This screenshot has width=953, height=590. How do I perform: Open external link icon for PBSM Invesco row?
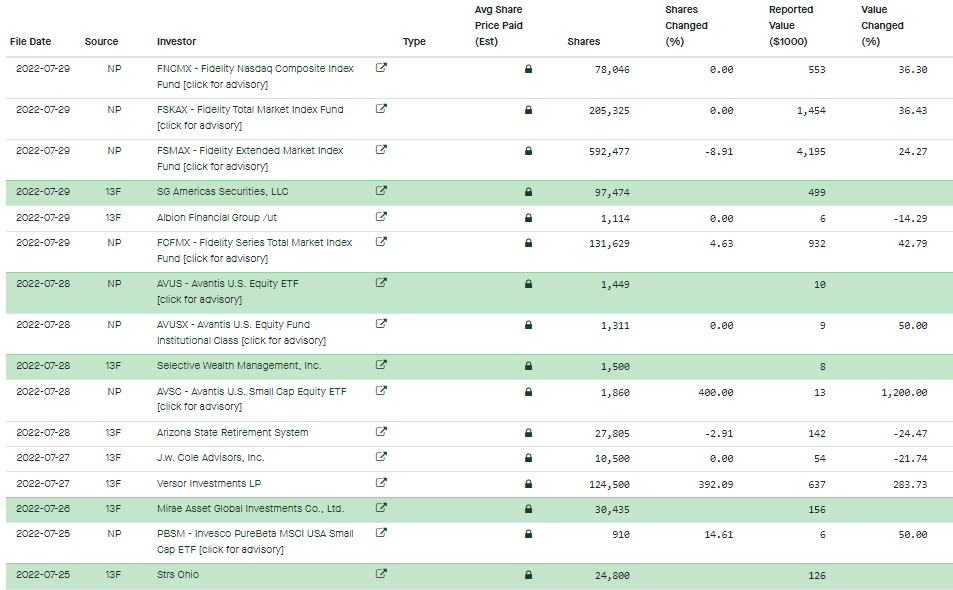(381, 533)
